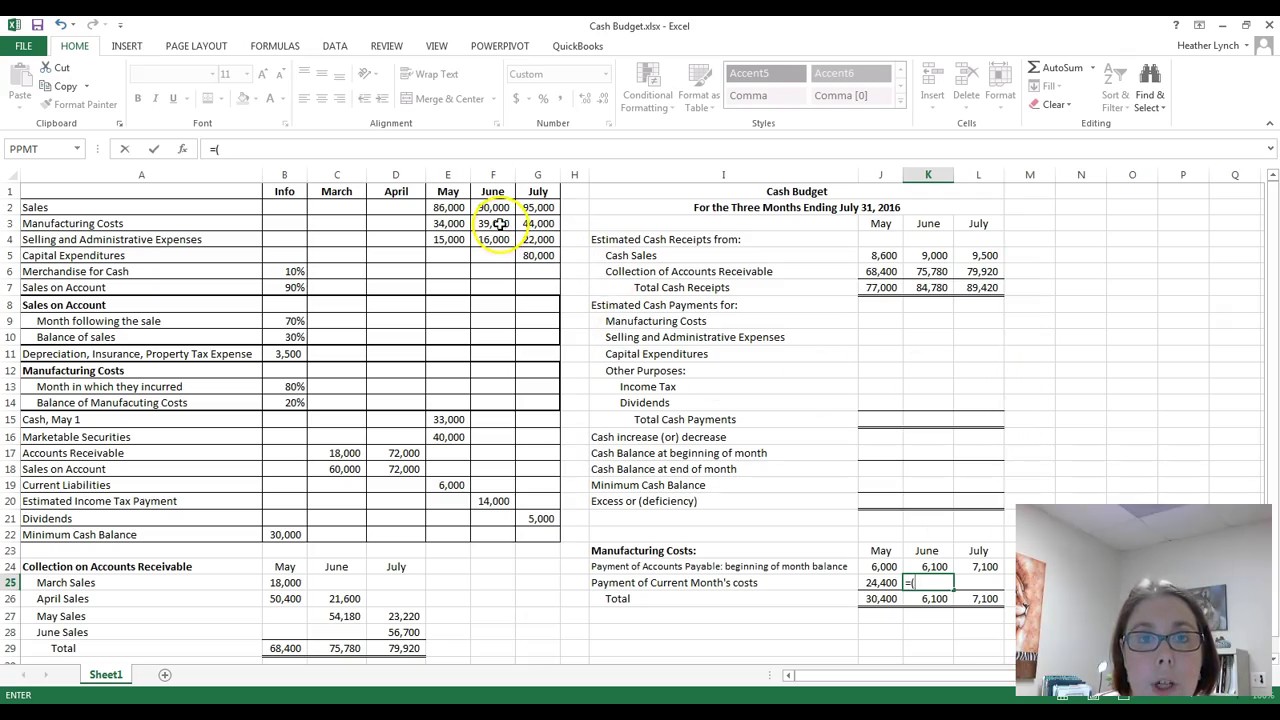The height and width of the screenshot is (720, 1280).
Task: Switch to the DATA tab
Action: point(335,46)
